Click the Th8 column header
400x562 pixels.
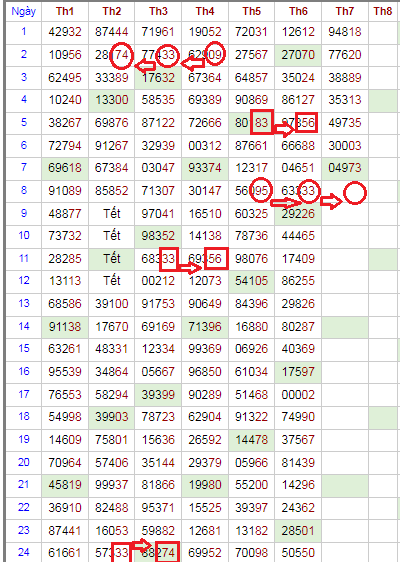[384, 11]
